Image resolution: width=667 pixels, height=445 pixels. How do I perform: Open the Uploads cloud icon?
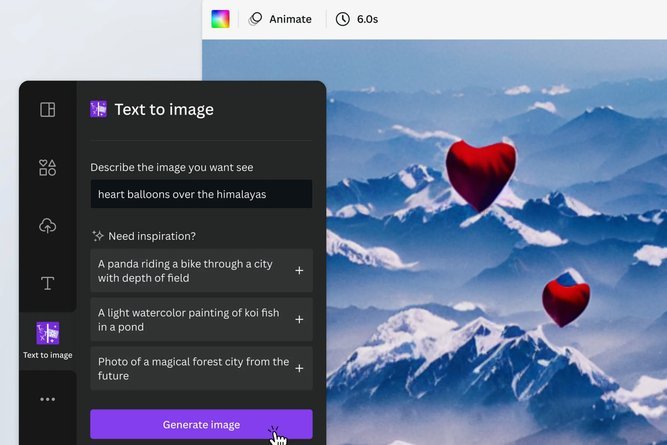48,225
